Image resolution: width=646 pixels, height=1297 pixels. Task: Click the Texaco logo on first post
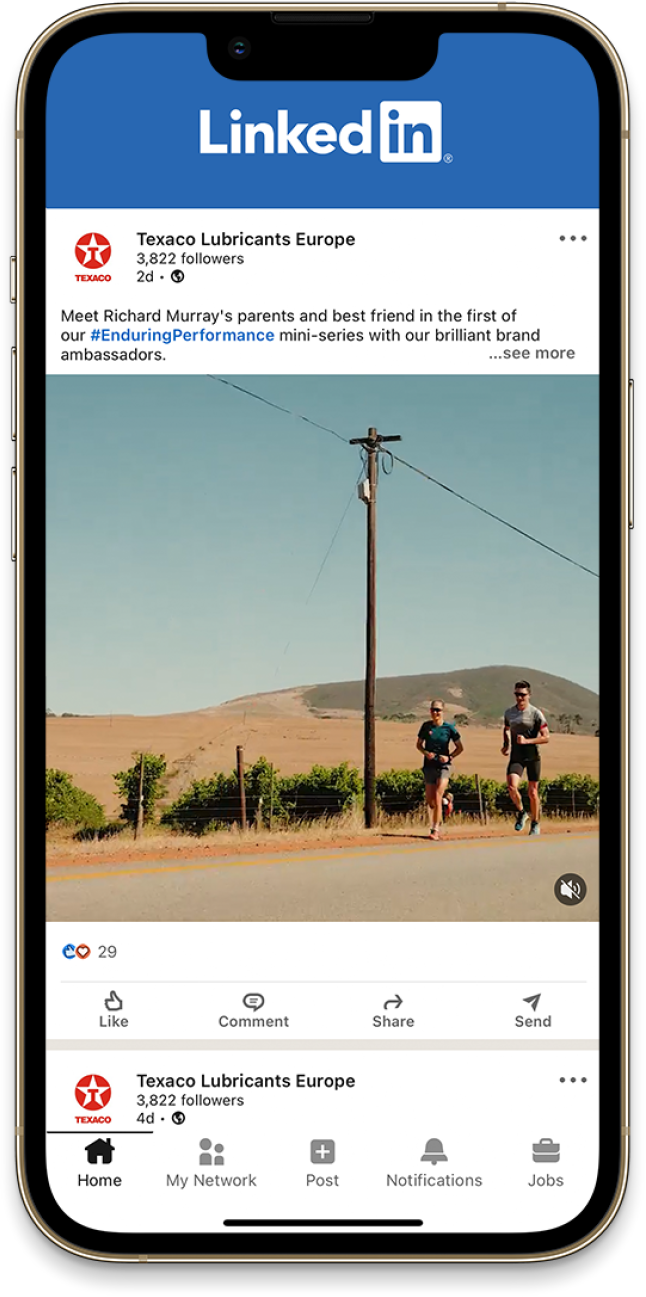coord(93,256)
